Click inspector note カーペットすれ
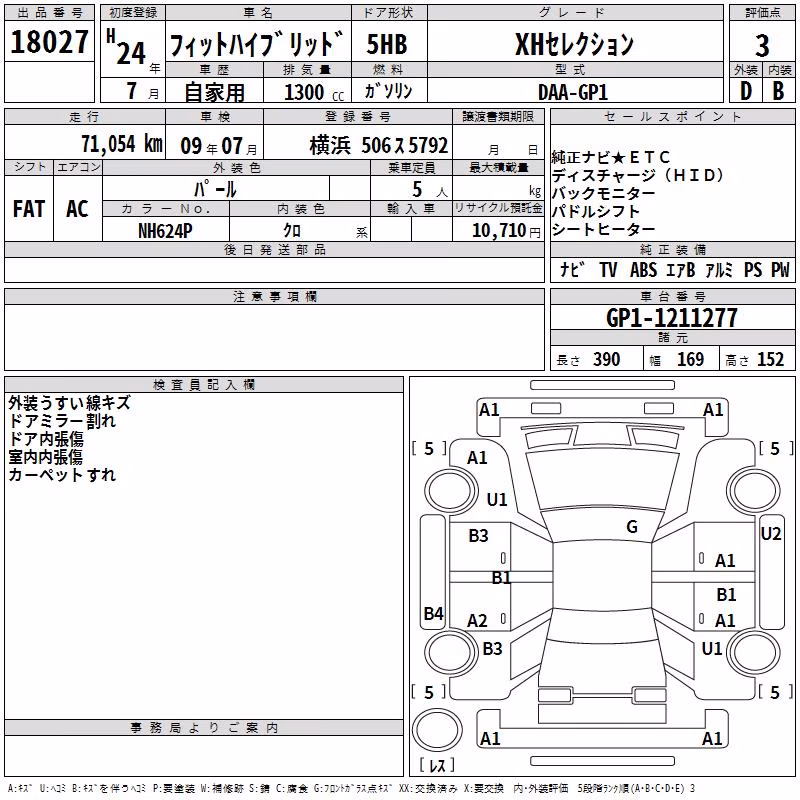 tap(62, 474)
